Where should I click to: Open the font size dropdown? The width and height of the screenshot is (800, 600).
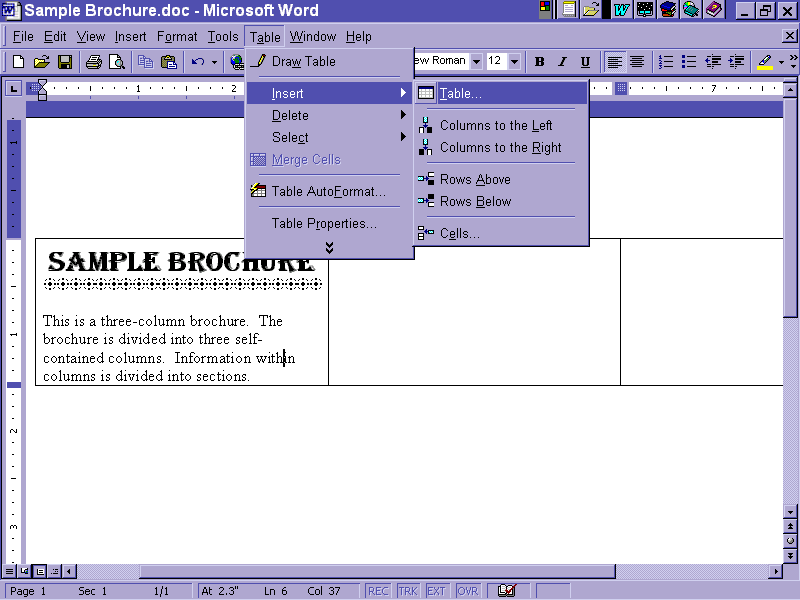514,62
